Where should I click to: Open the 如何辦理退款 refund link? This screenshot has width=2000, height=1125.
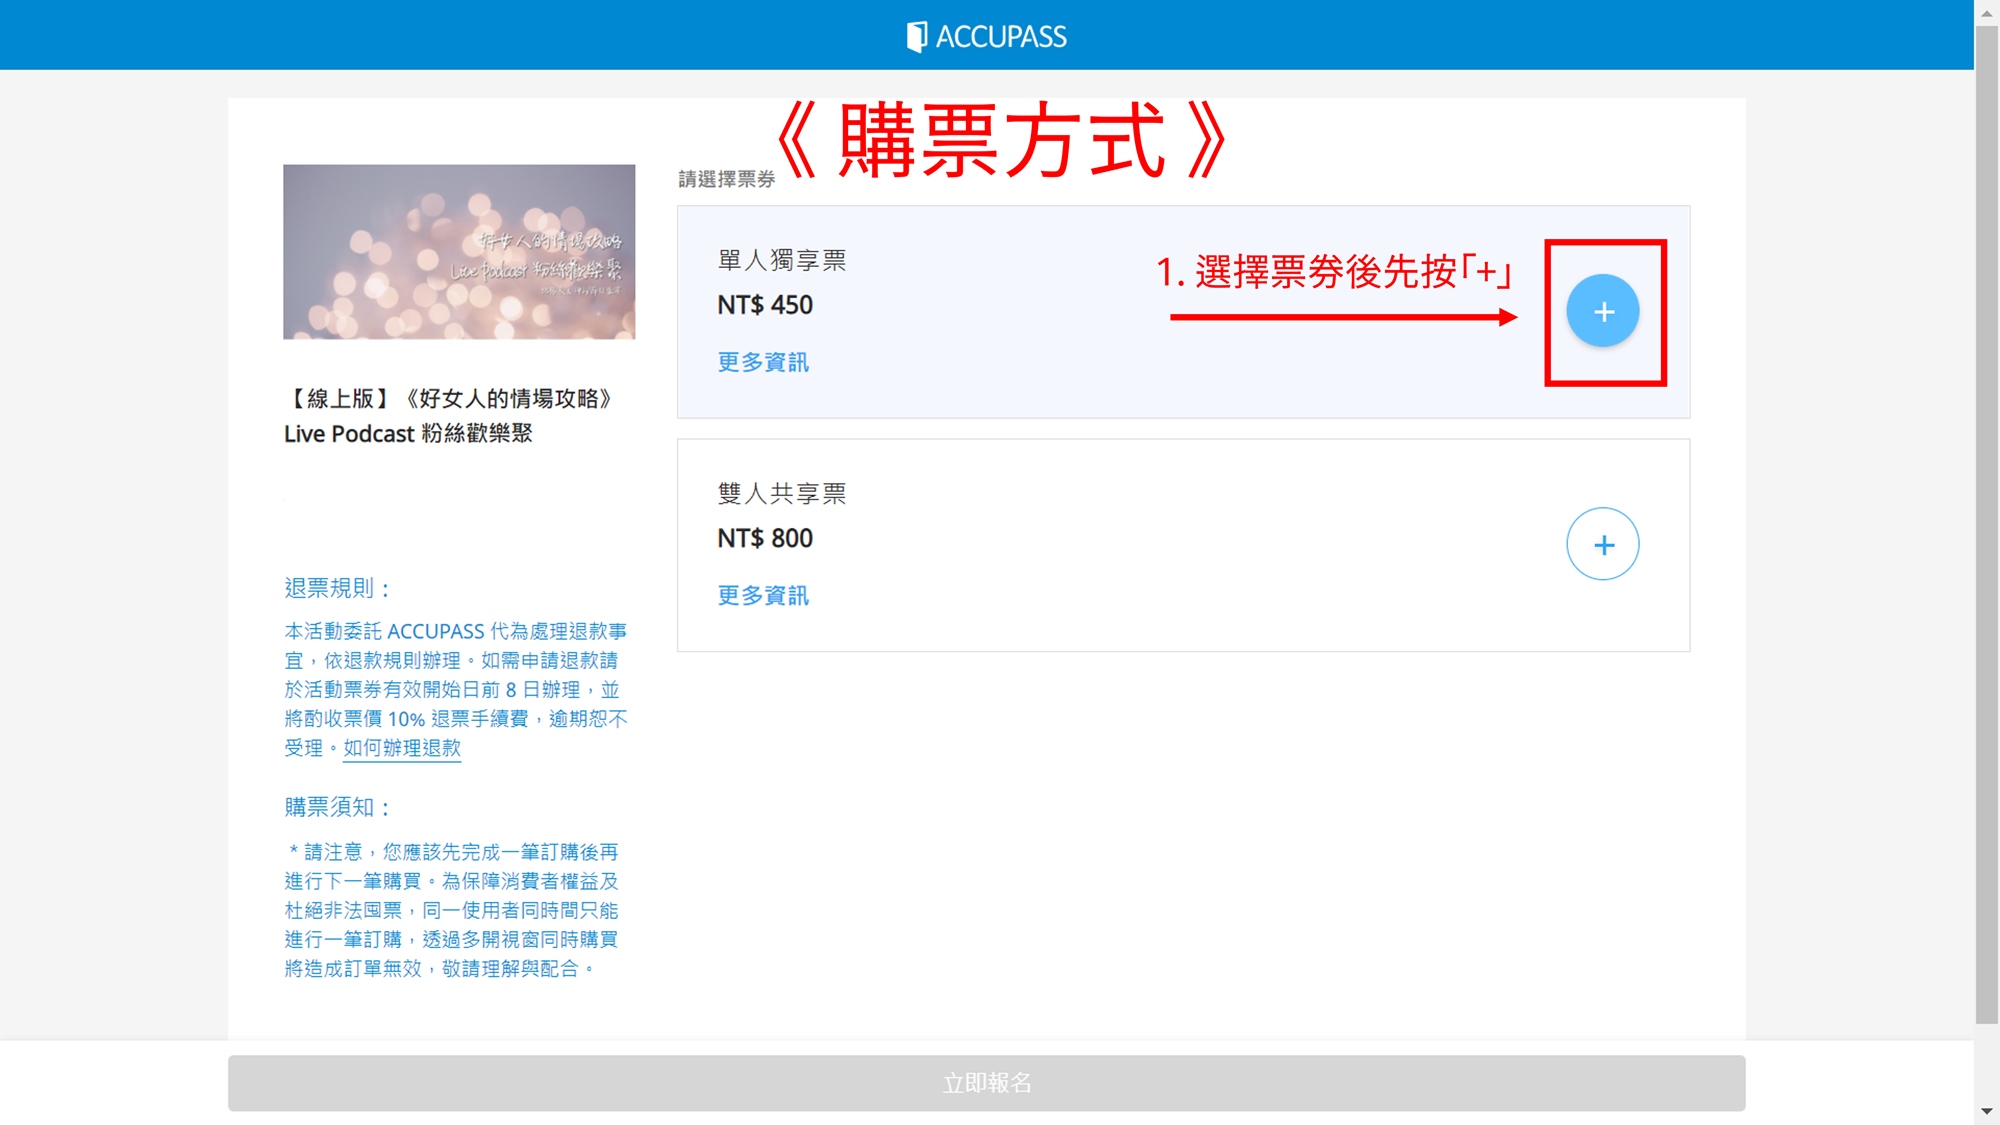pos(402,748)
